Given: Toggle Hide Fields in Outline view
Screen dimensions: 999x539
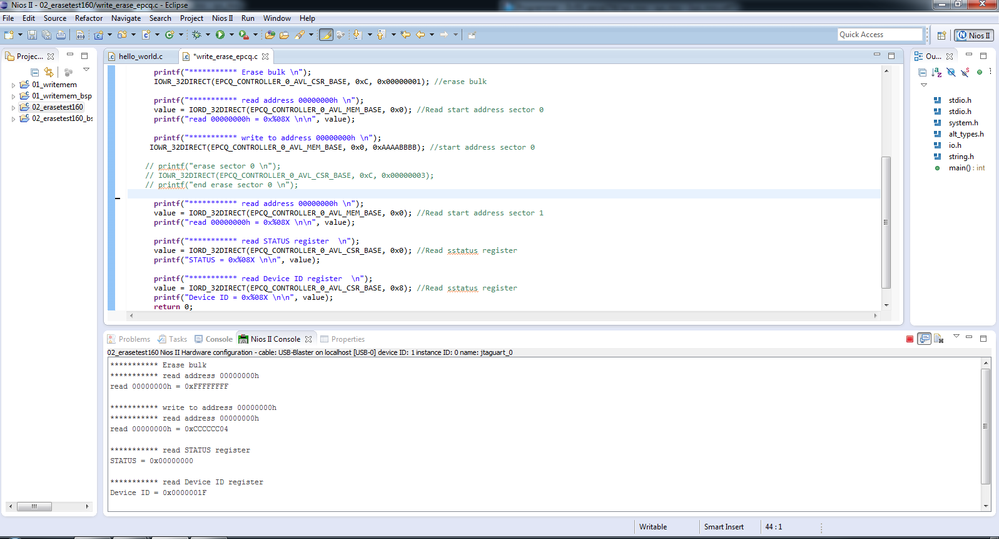Looking at the screenshot, I should [x=951, y=72].
